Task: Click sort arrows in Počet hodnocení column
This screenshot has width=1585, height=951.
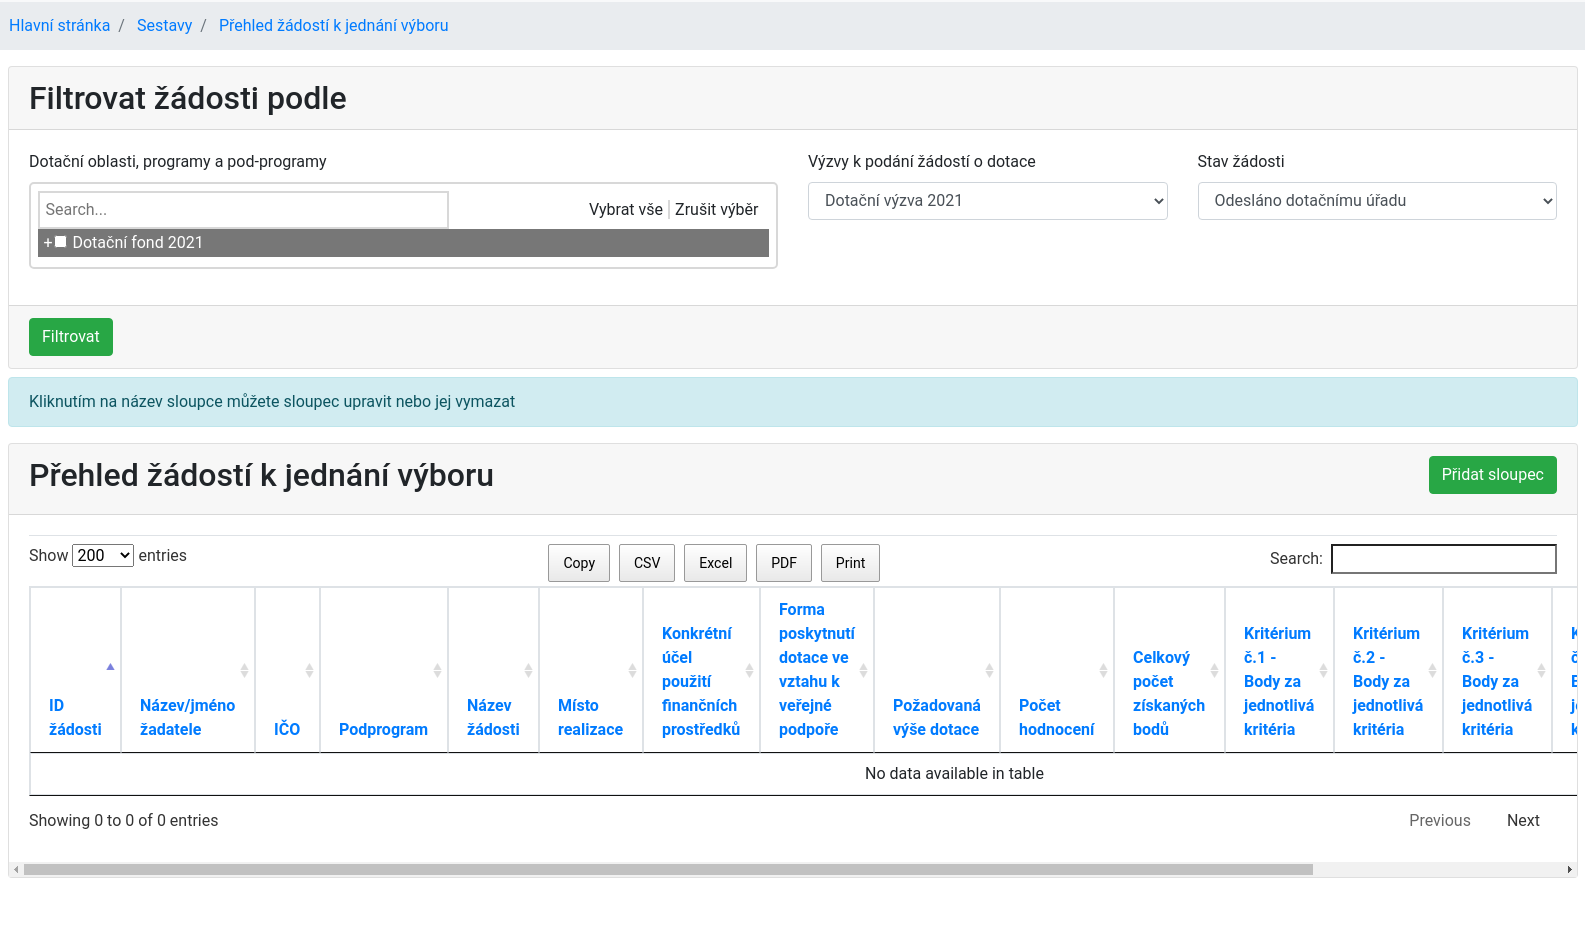Action: (1103, 670)
